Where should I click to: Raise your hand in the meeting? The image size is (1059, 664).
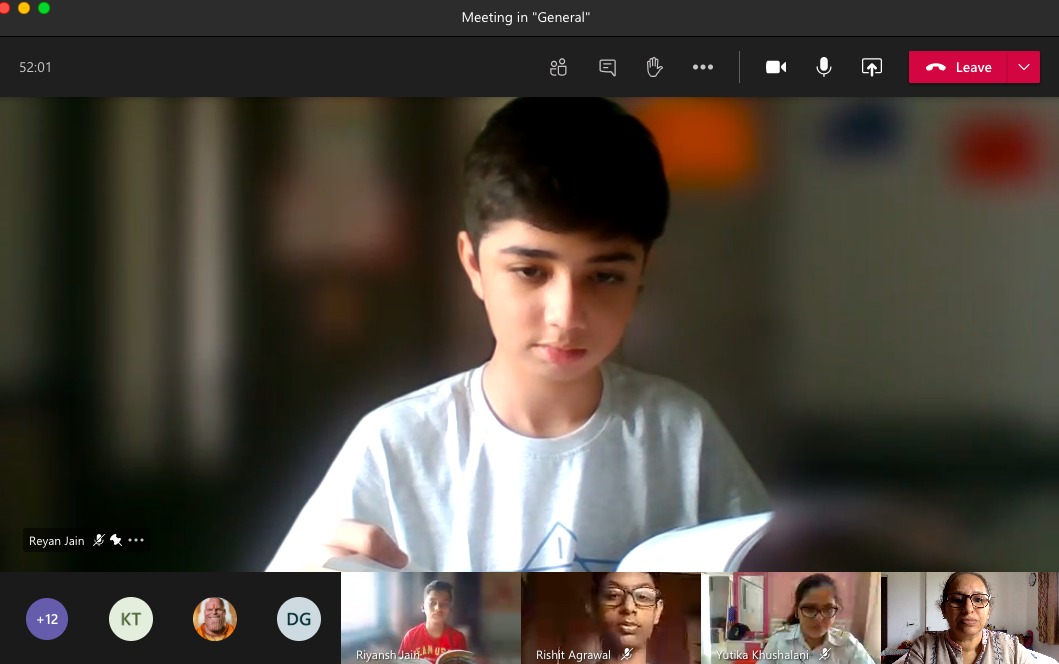(654, 68)
